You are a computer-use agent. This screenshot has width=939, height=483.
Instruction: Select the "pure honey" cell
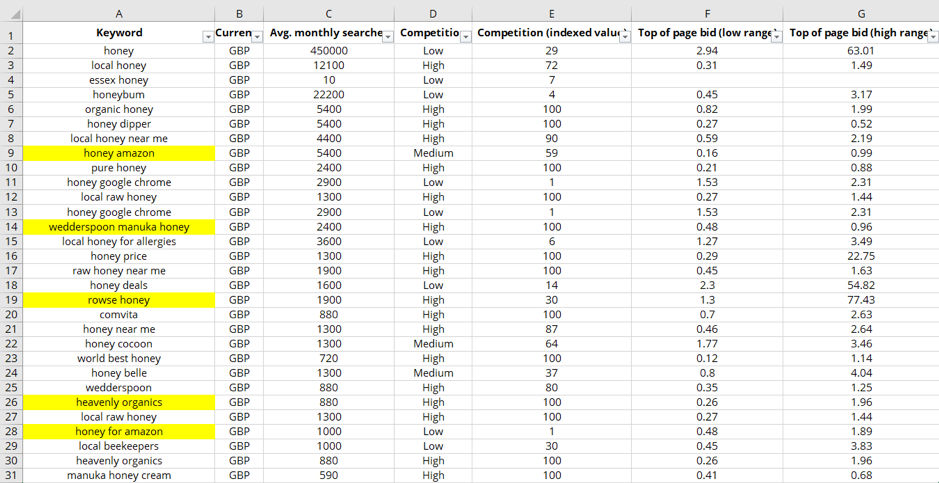pyautogui.click(x=119, y=168)
